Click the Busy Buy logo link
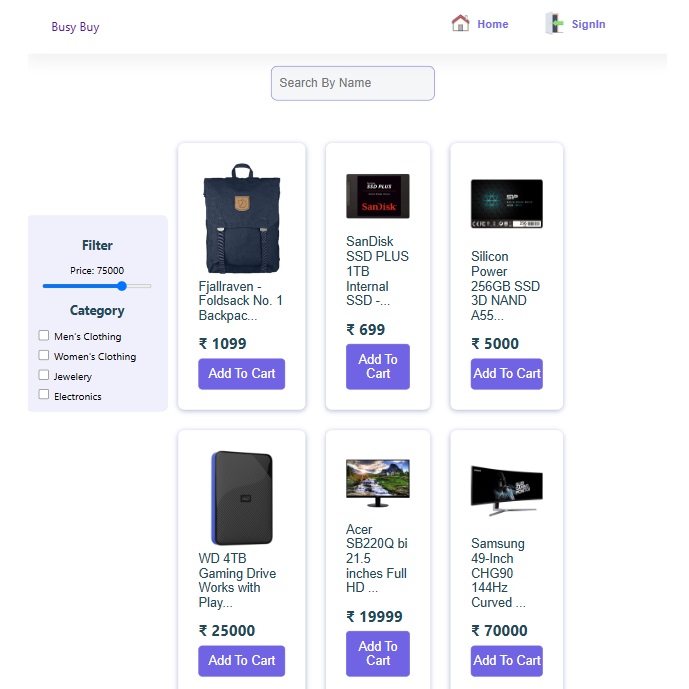 click(75, 27)
